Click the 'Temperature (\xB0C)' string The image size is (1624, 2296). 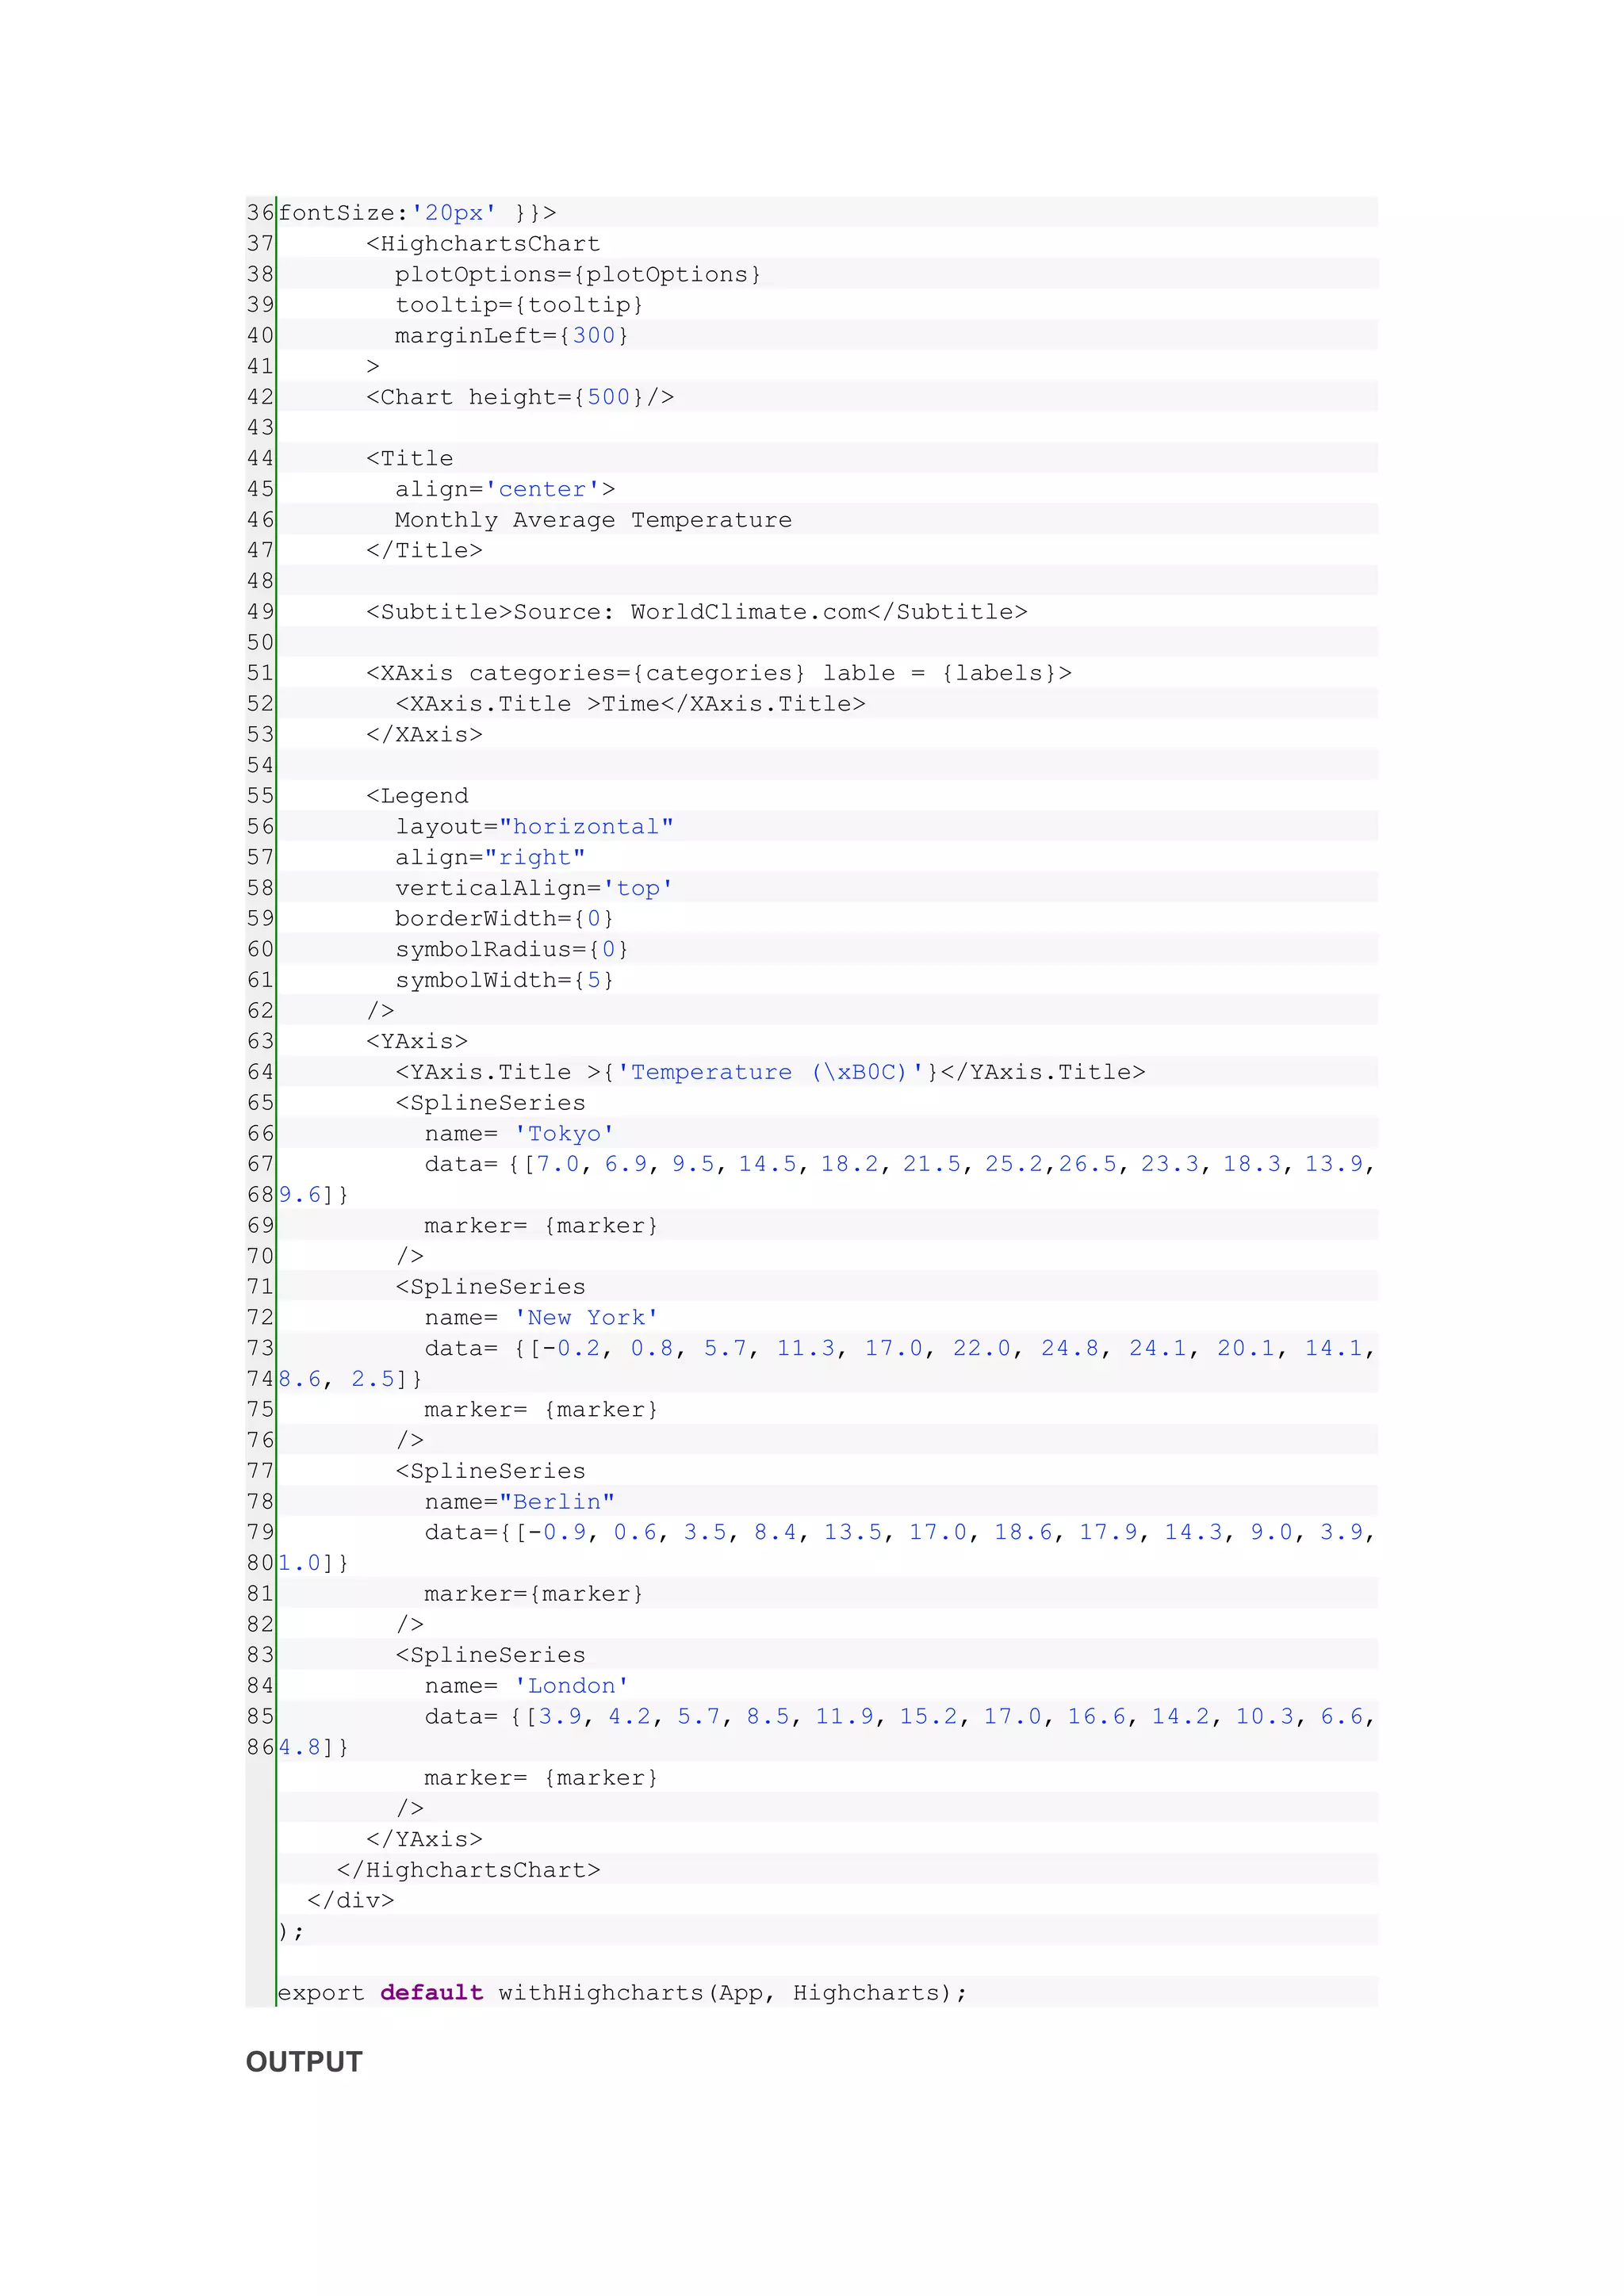tap(770, 1072)
